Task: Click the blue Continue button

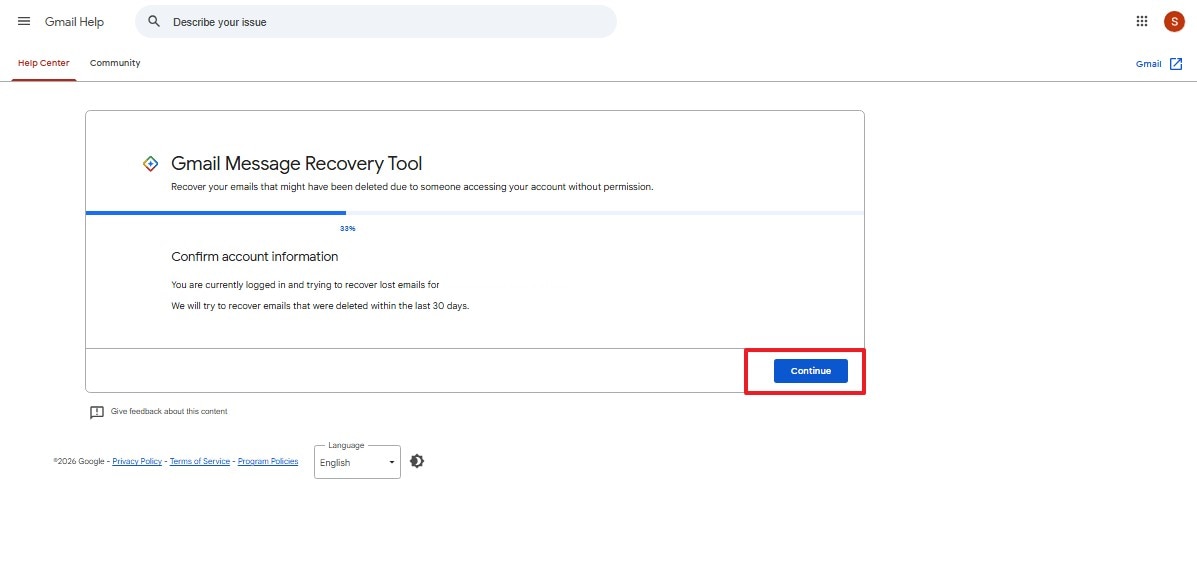Action: coord(811,371)
